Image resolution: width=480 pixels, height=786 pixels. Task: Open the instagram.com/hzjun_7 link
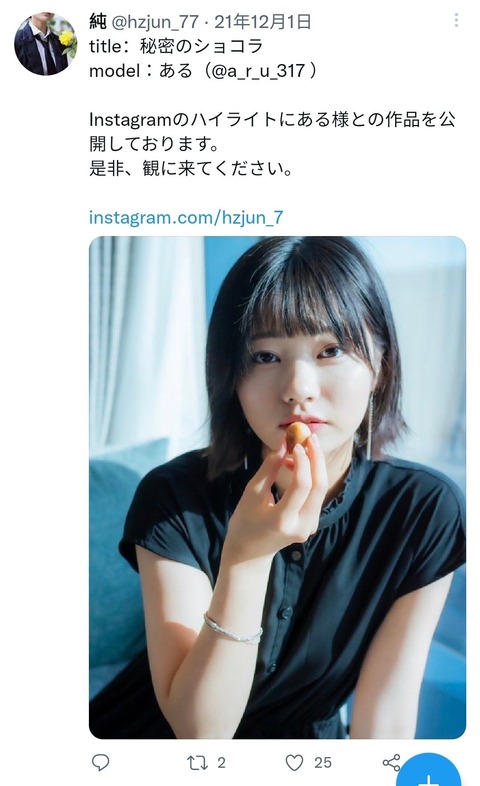pyautogui.click(x=186, y=218)
